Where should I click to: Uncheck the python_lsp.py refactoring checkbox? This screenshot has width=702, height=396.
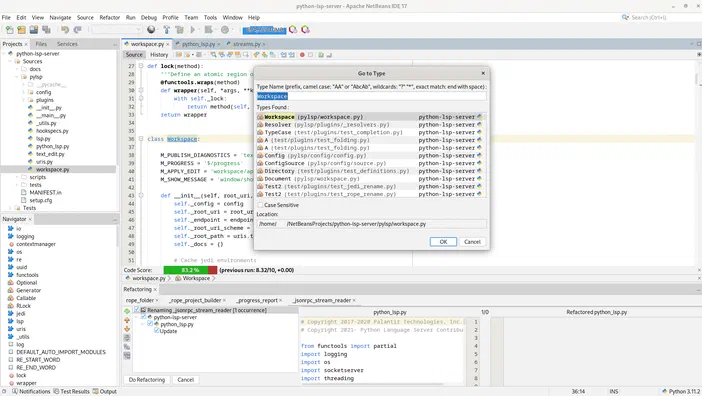pos(150,324)
